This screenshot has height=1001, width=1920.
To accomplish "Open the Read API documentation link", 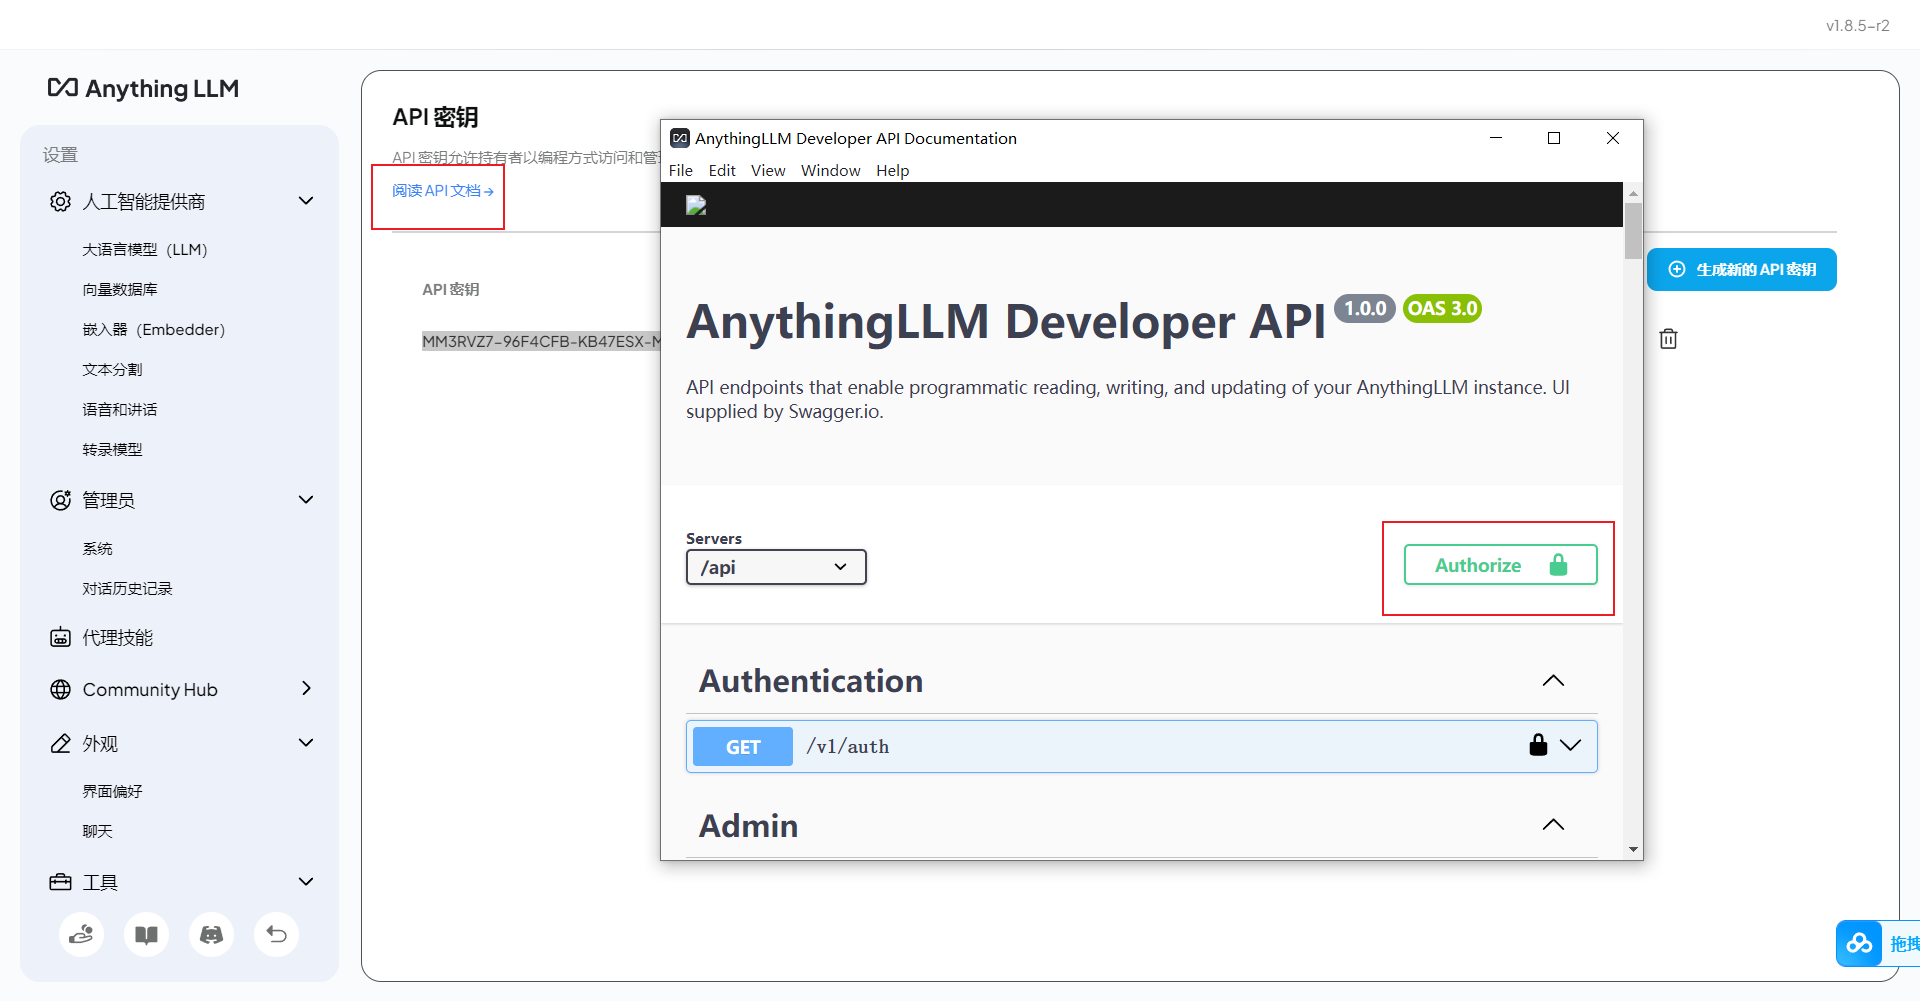I will [442, 191].
